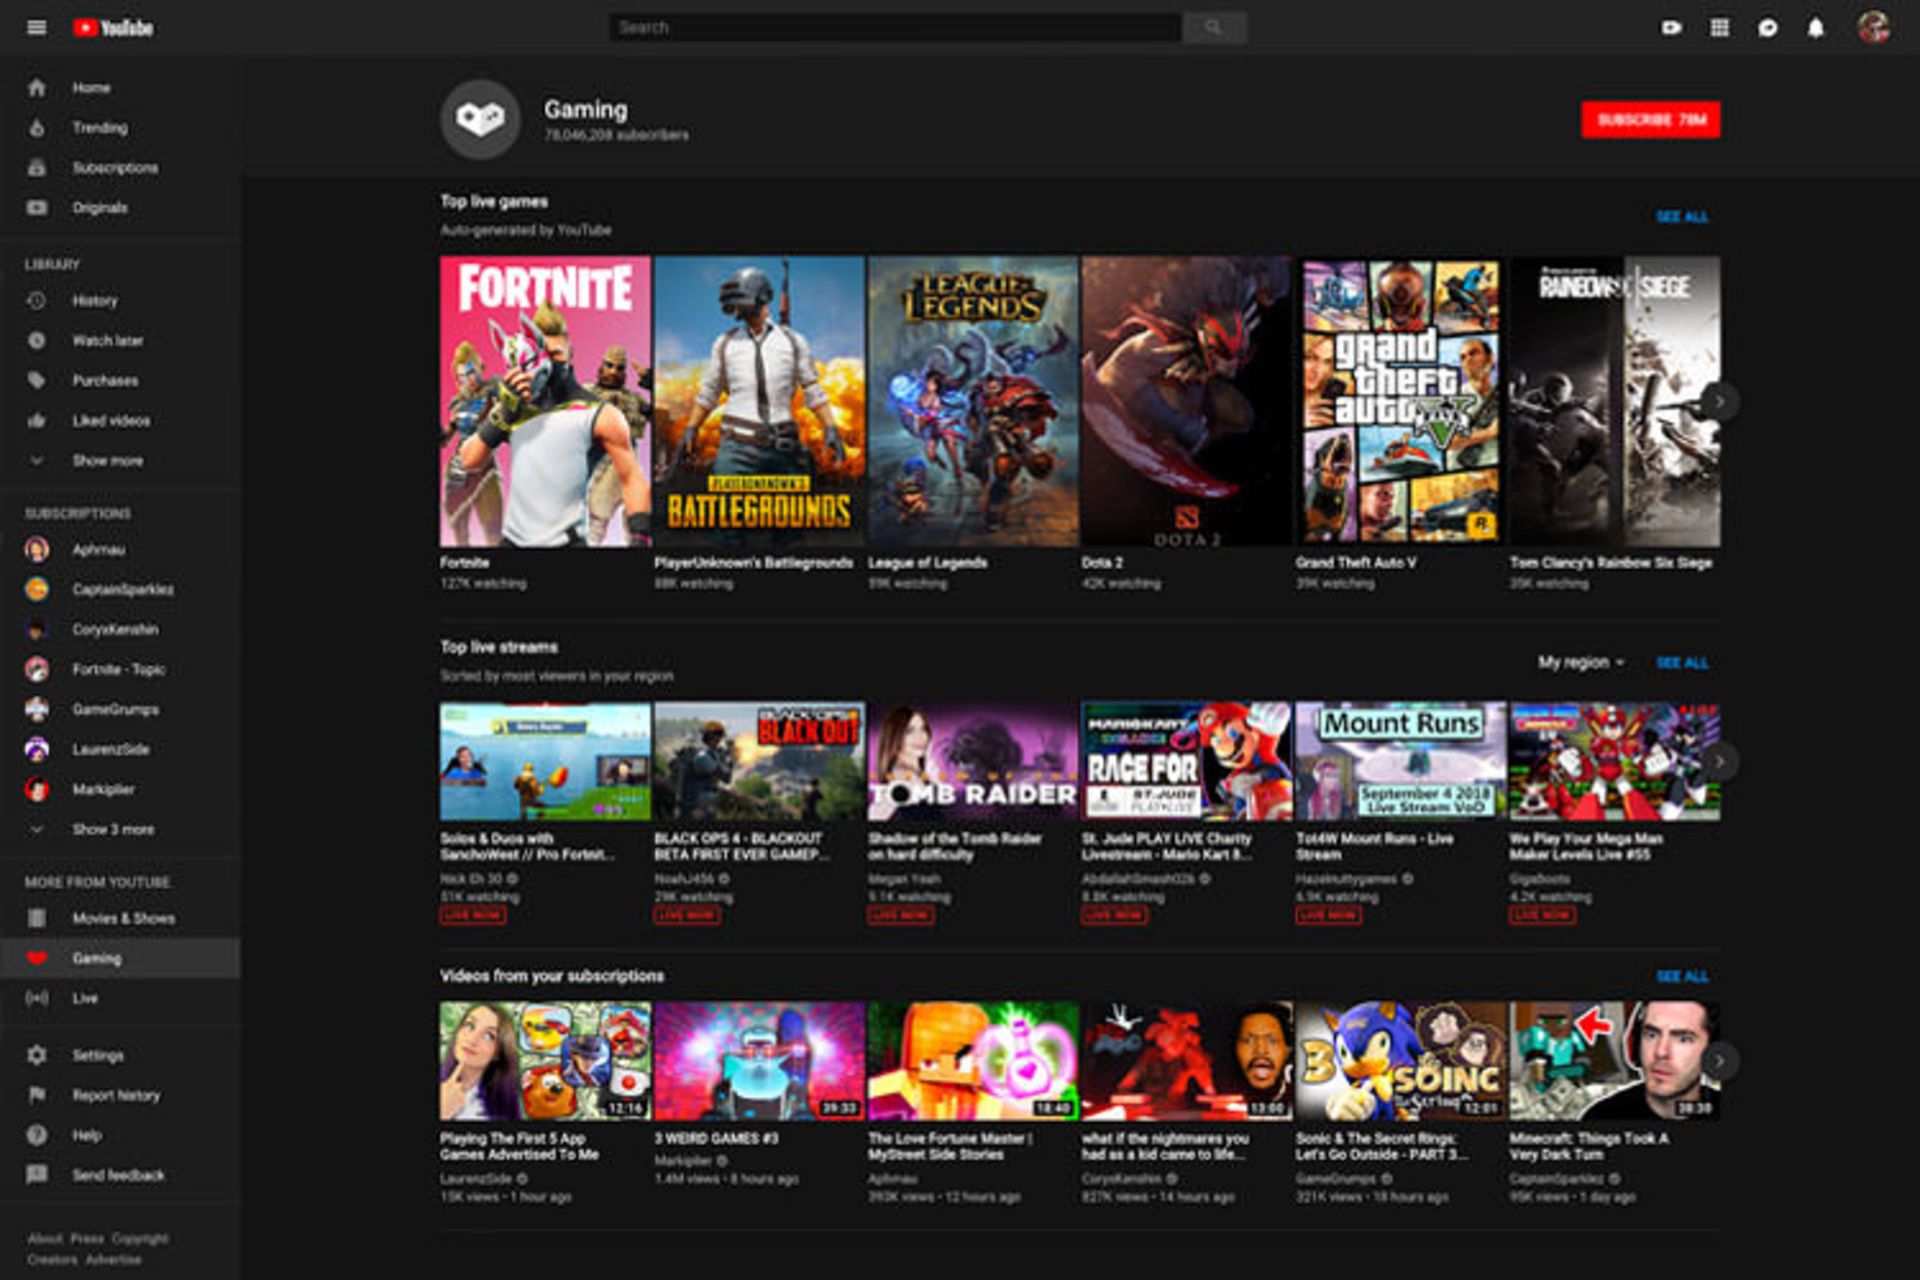Click the Settings gear icon
This screenshot has height=1280, width=1920.
[37, 1055]
